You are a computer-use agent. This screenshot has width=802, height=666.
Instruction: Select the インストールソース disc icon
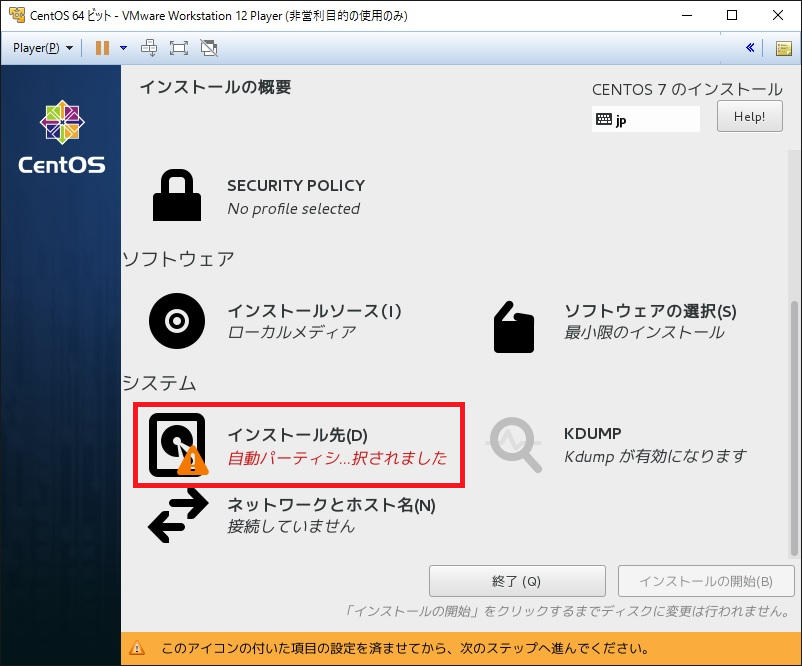click(x=176, y=322)
